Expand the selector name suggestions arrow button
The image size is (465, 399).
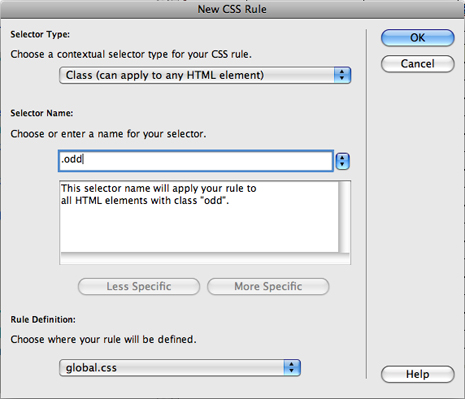coord(342,161)
